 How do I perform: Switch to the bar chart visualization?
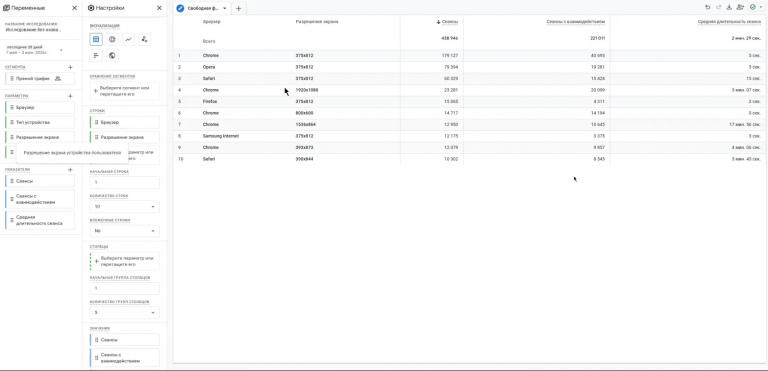click(x=96, y=55)
